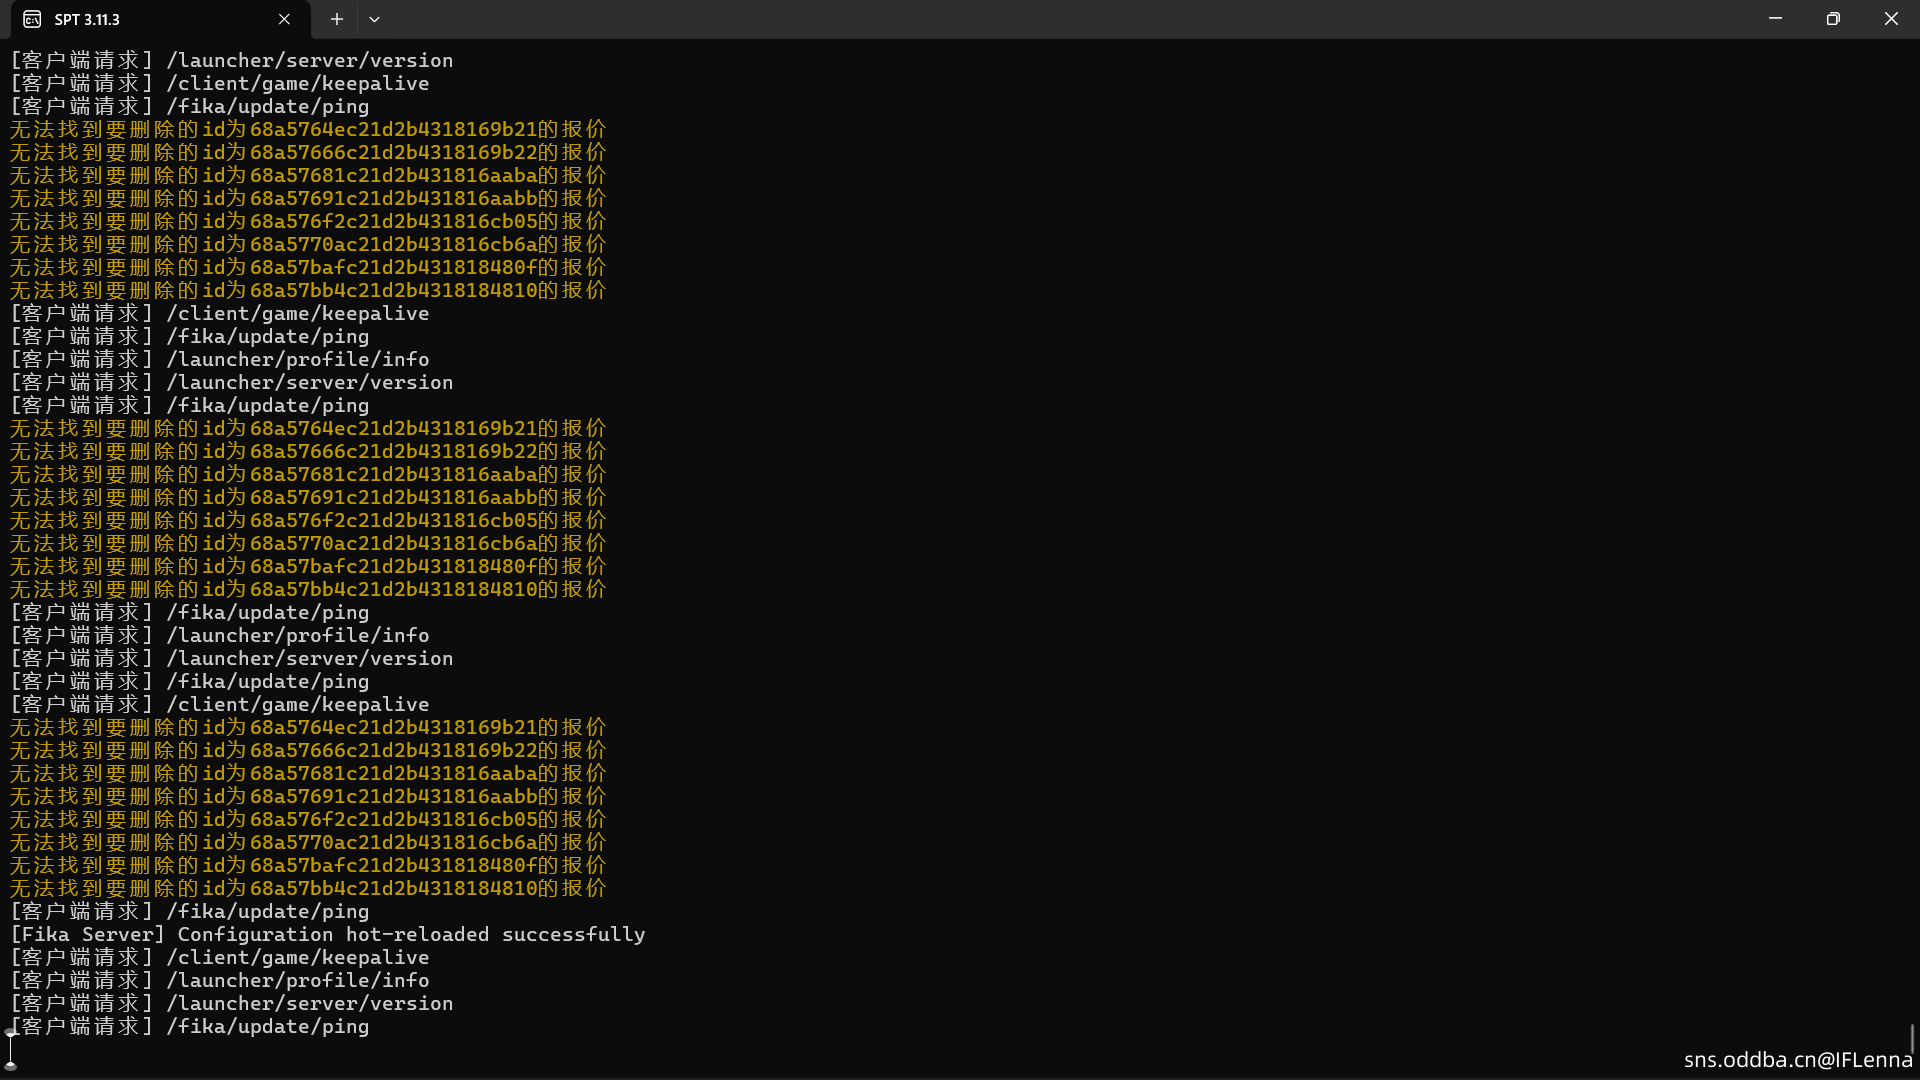Viewport: 1920px width, 1080px height.
Task: Restore down the terminal window
Action: 1833,19
